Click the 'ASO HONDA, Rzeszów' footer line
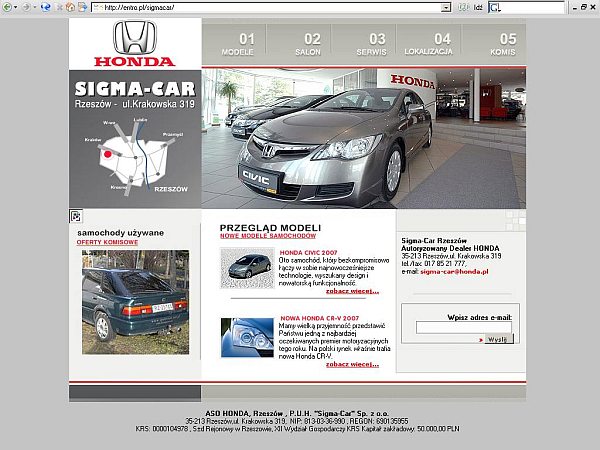The height and width of the screenshot is (450, 600). click(x=297, y=414)
